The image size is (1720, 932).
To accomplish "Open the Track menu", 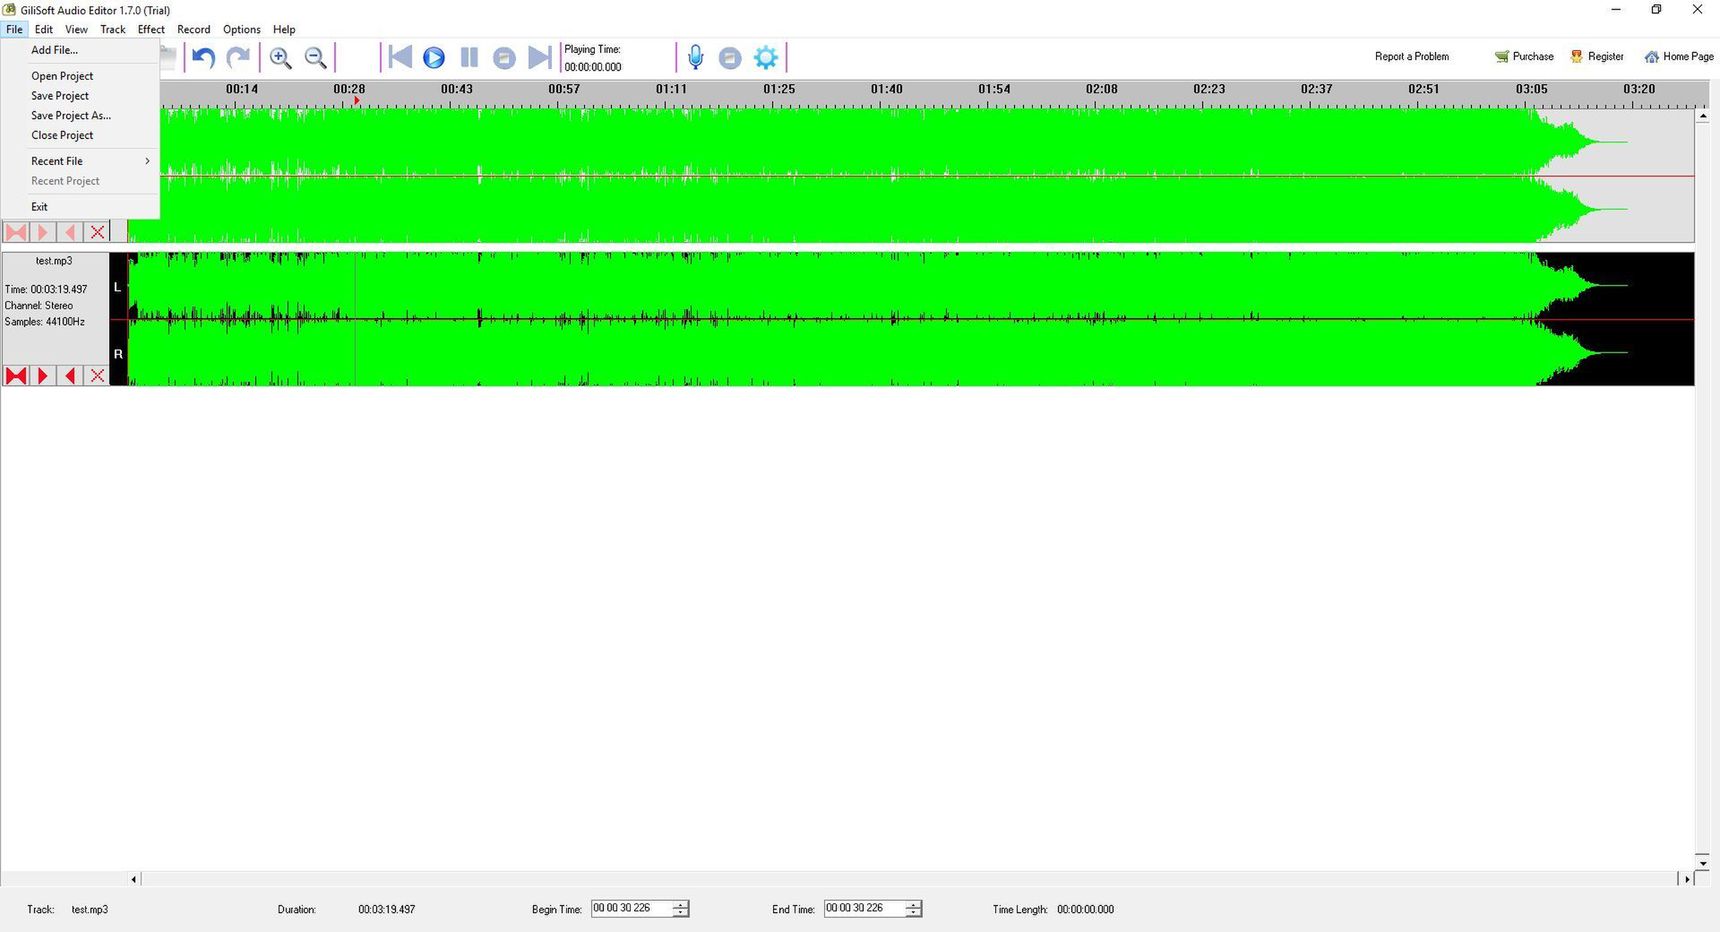I will tap(113, 29).
